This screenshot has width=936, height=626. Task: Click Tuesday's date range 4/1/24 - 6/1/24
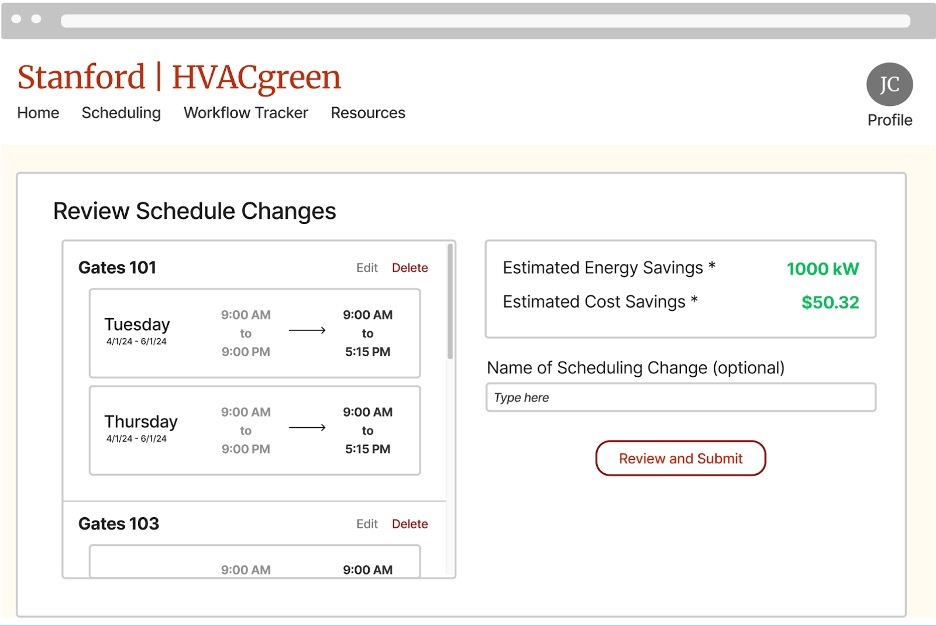pos(137,341)
